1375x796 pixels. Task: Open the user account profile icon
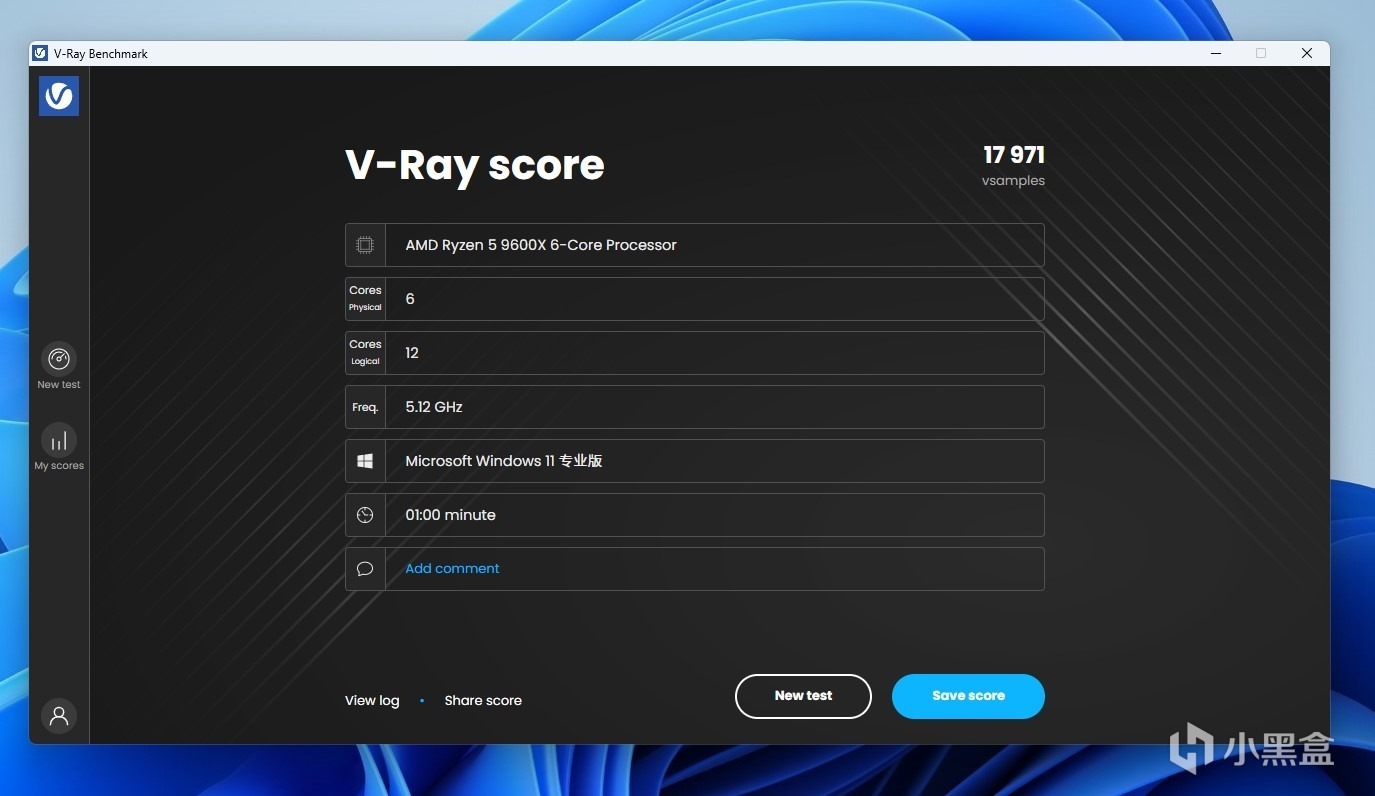coord(59,716)
